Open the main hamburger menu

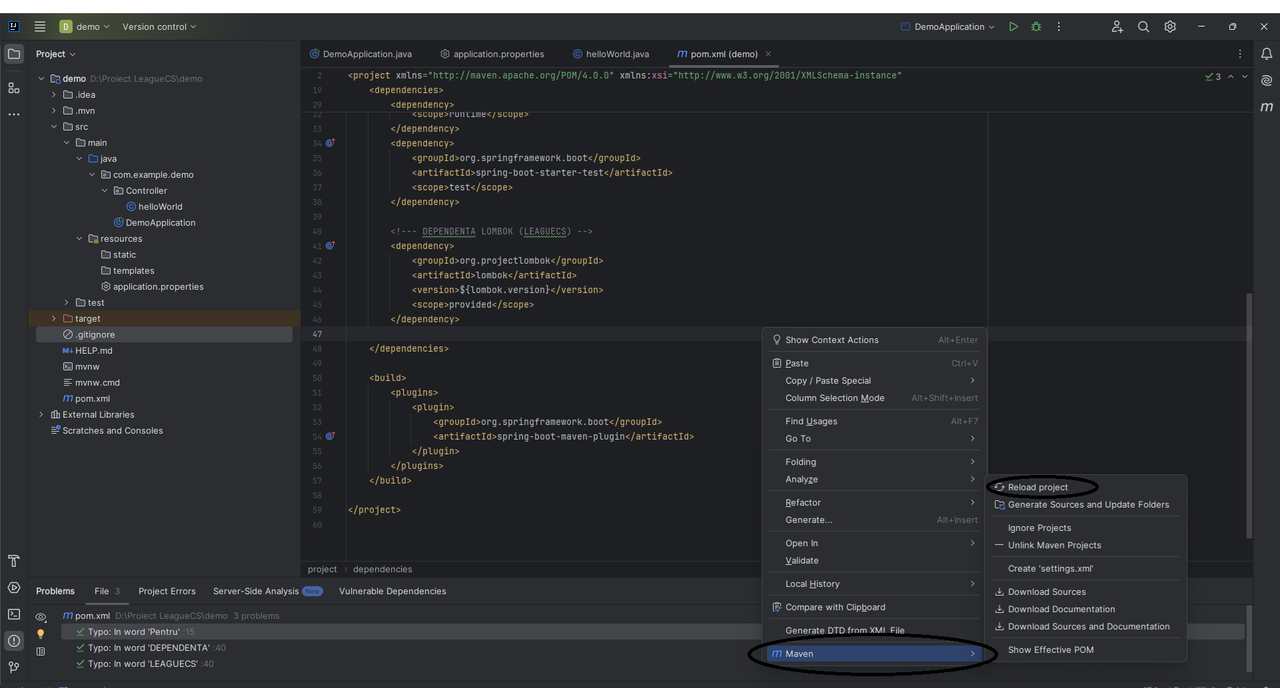click(40, 27)
